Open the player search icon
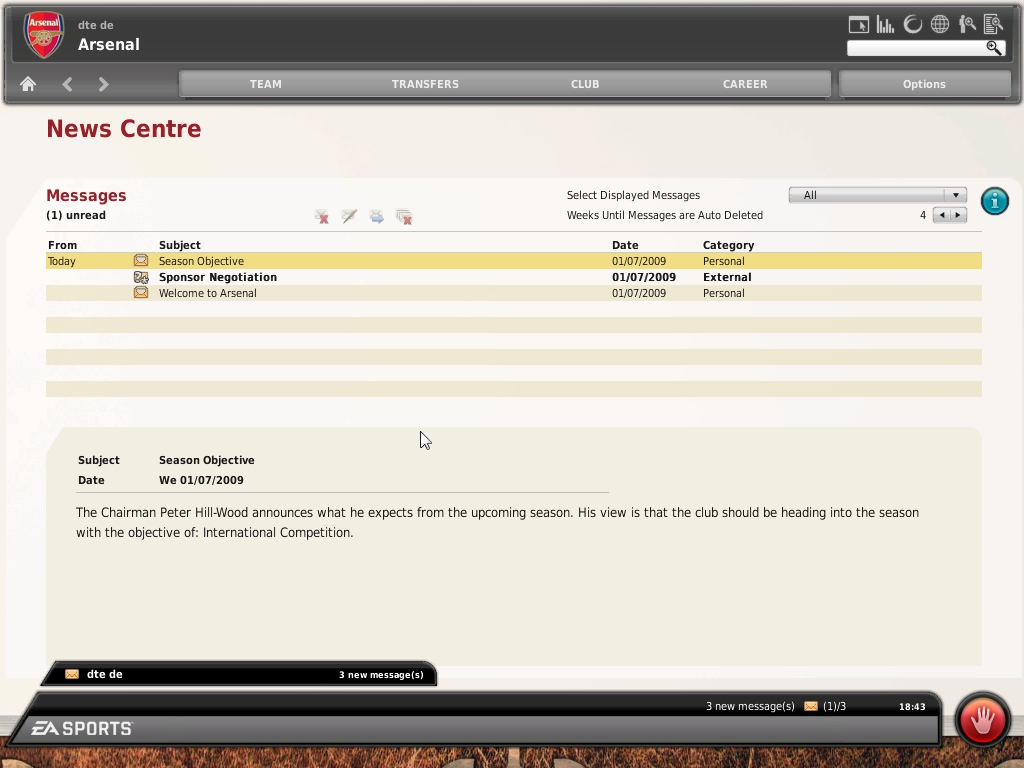The image size is (1024, 768). point(967,25)
